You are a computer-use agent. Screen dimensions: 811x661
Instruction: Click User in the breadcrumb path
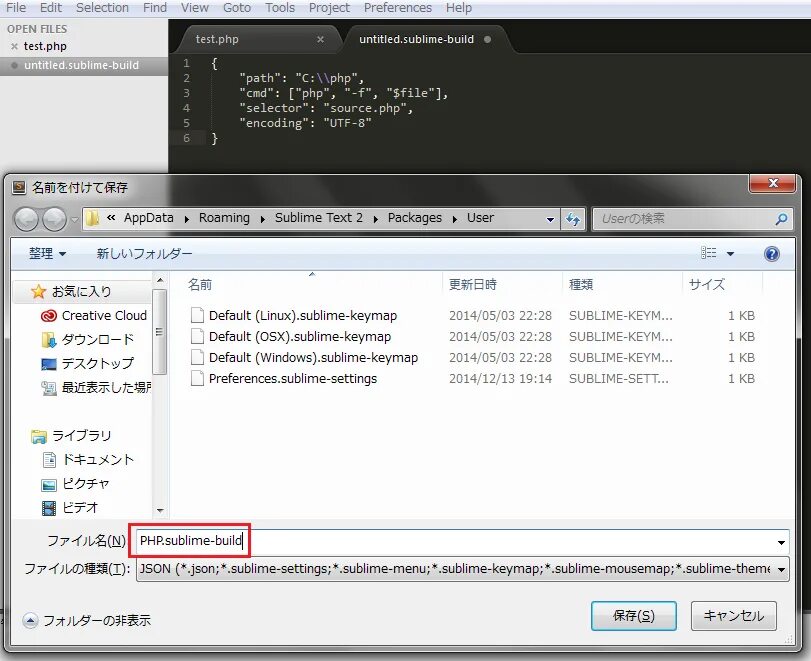tap(480, 218)
